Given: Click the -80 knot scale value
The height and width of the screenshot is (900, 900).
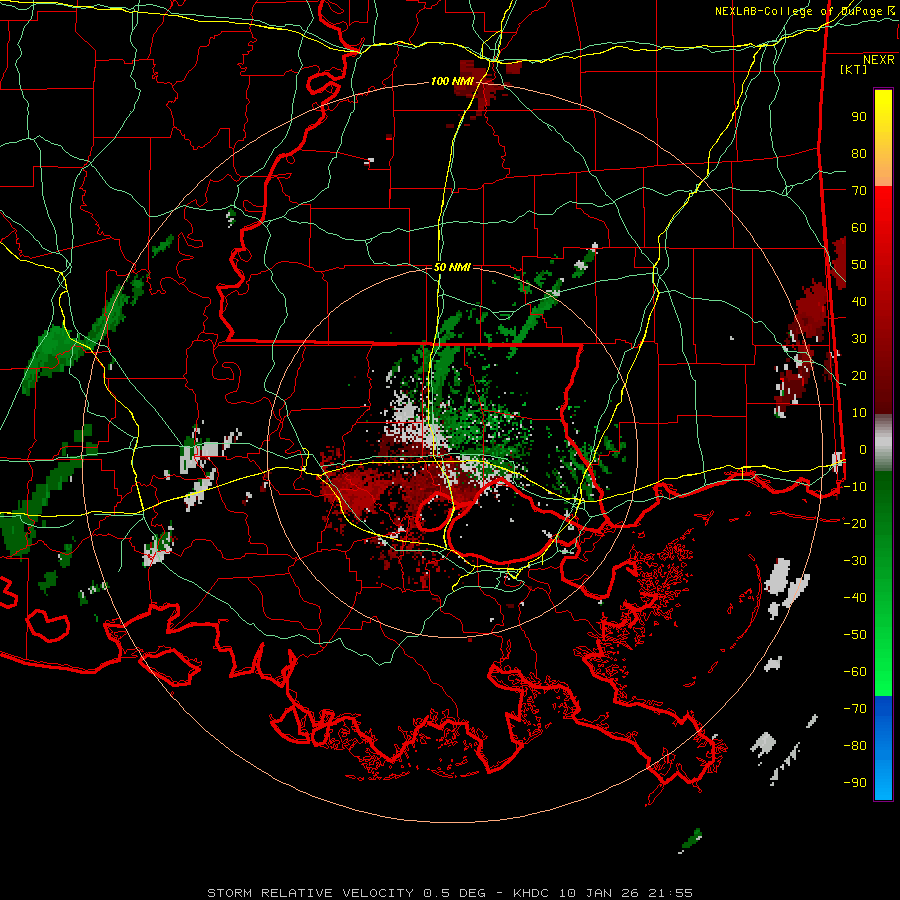Looking at the screenshot, I should 855,746.
